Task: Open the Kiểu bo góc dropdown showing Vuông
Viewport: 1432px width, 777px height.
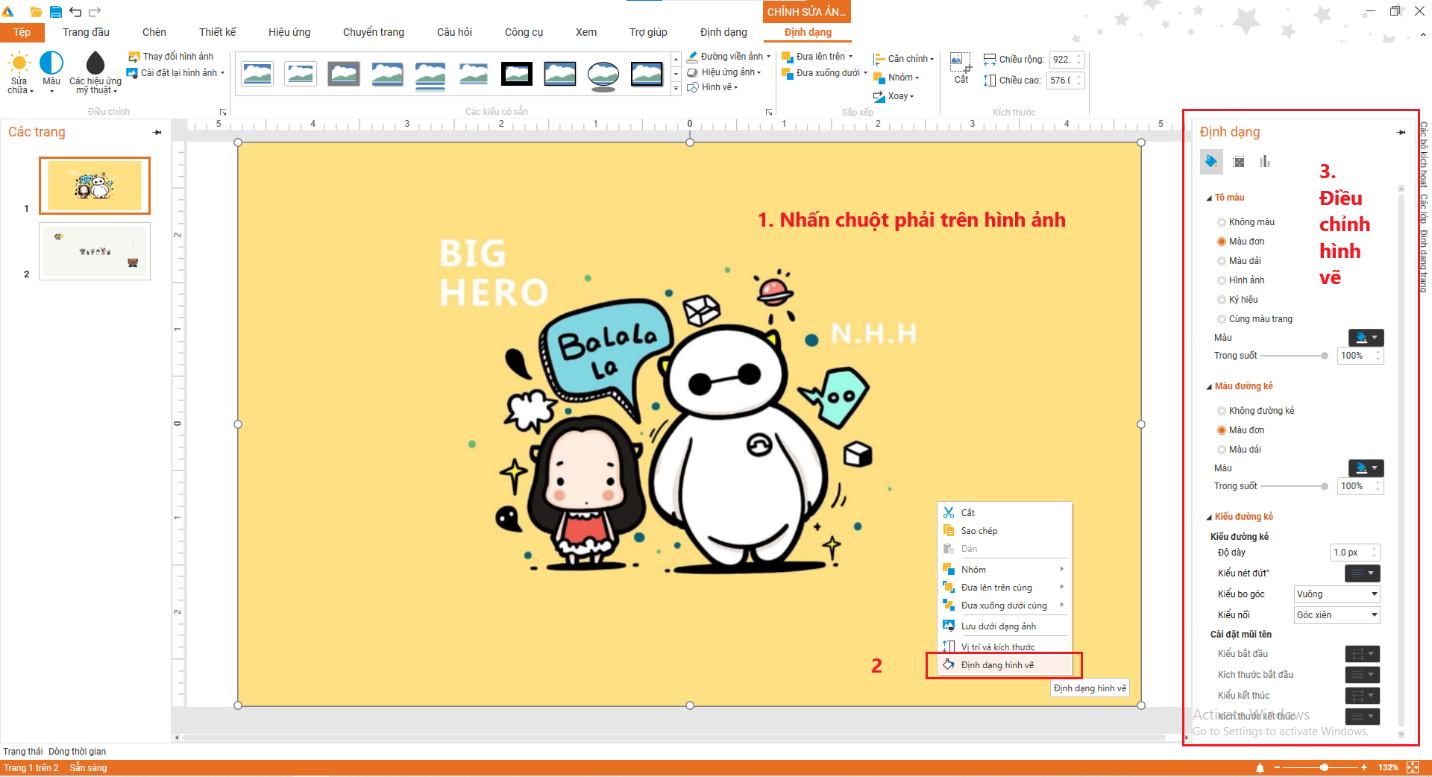Action: (1338, 594)
